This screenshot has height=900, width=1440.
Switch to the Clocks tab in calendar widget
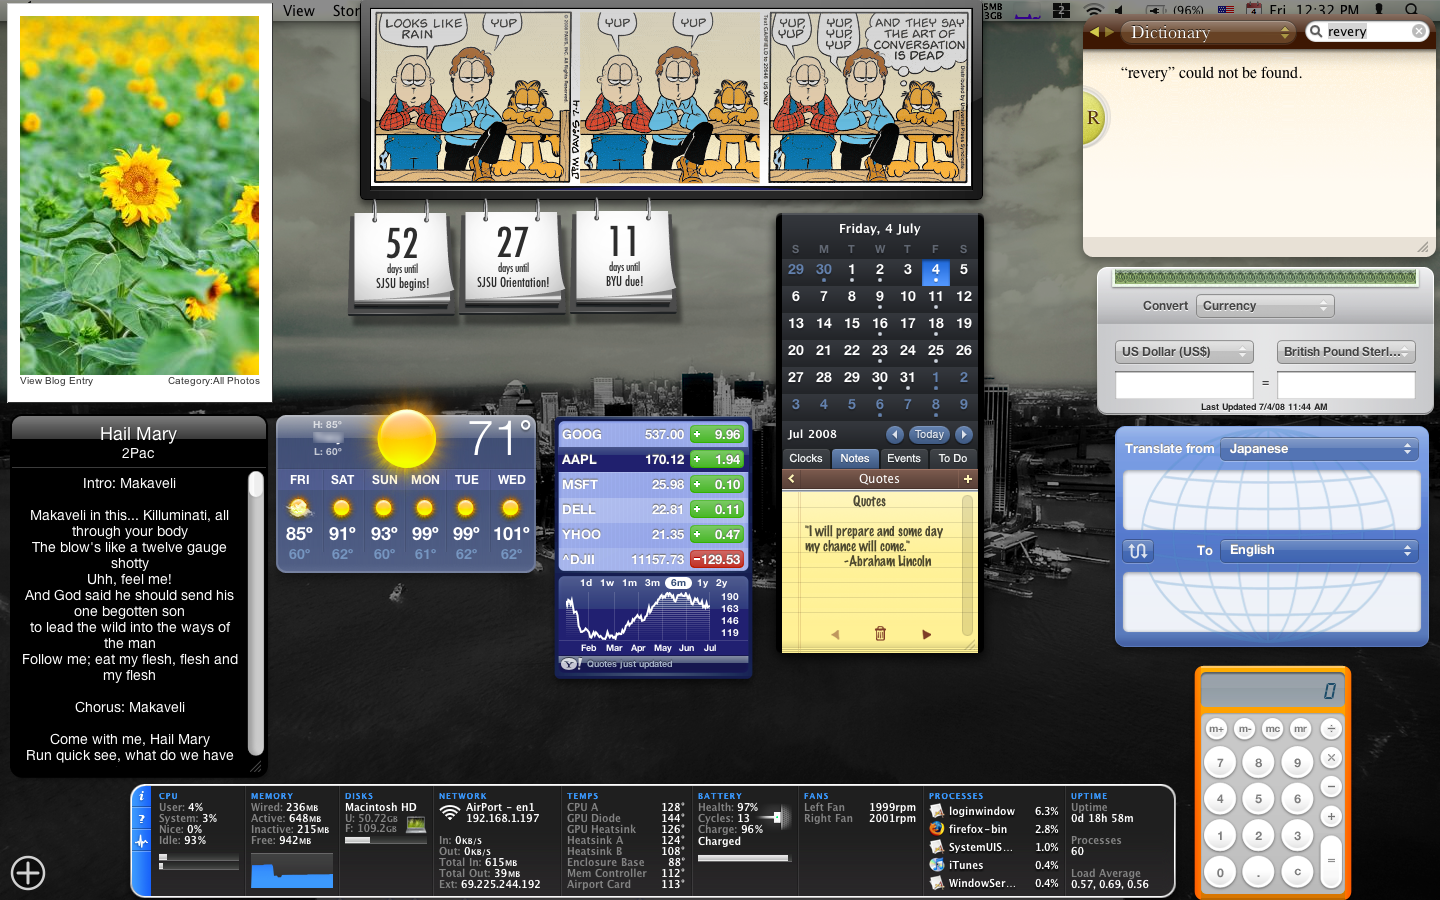805,458
